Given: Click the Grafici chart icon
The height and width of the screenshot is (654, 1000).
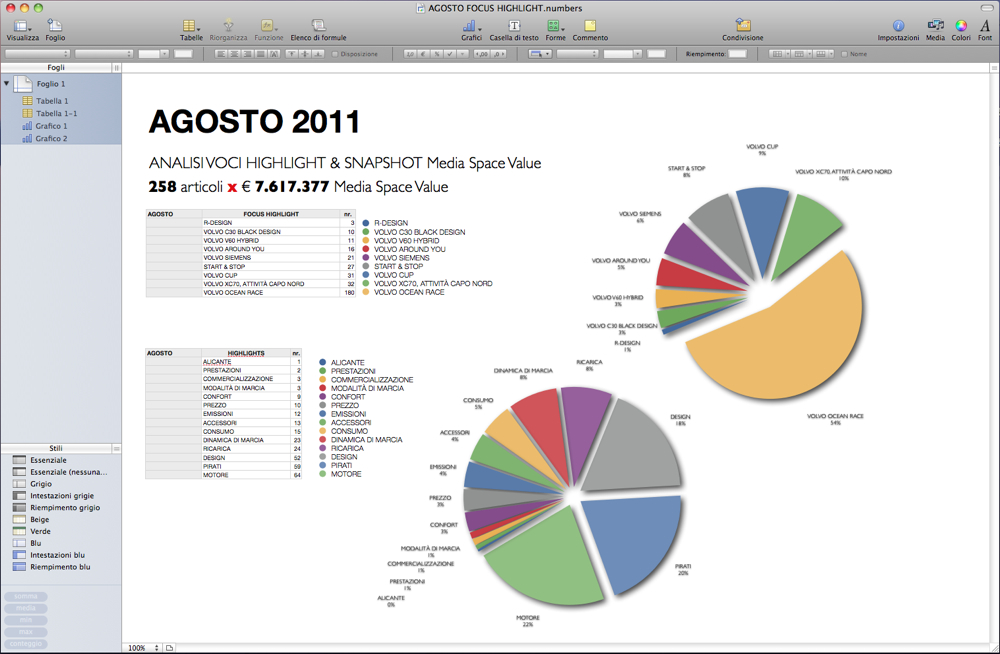Looking at the screenshot, I should [x=470, y=26].
